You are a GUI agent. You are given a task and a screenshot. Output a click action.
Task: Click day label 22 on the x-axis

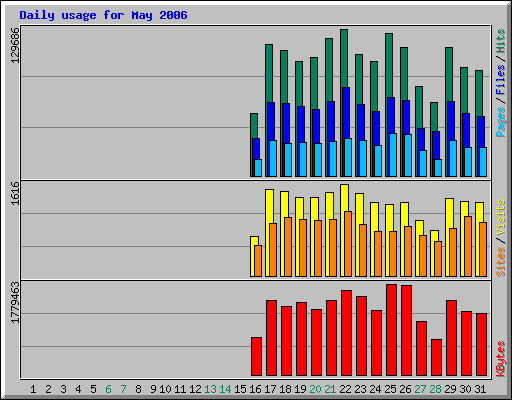point(345,389)
